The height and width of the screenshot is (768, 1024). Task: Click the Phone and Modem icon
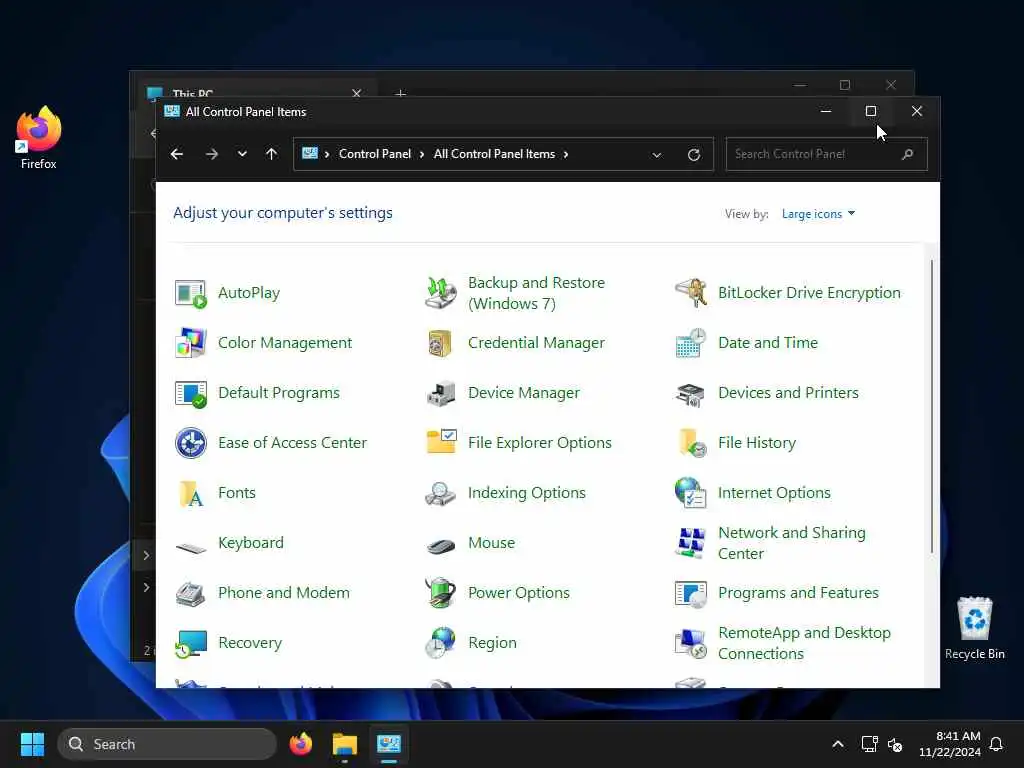tap(191, 593)
